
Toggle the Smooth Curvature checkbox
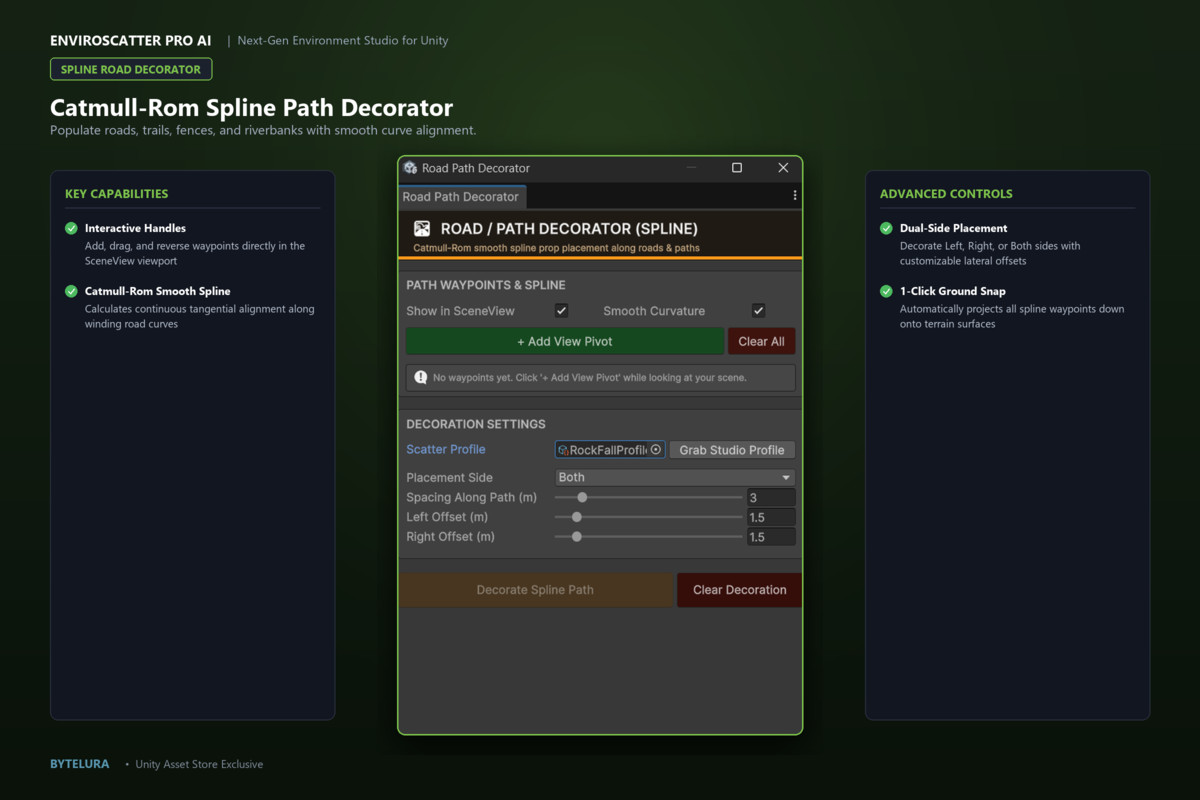(758, 311)
